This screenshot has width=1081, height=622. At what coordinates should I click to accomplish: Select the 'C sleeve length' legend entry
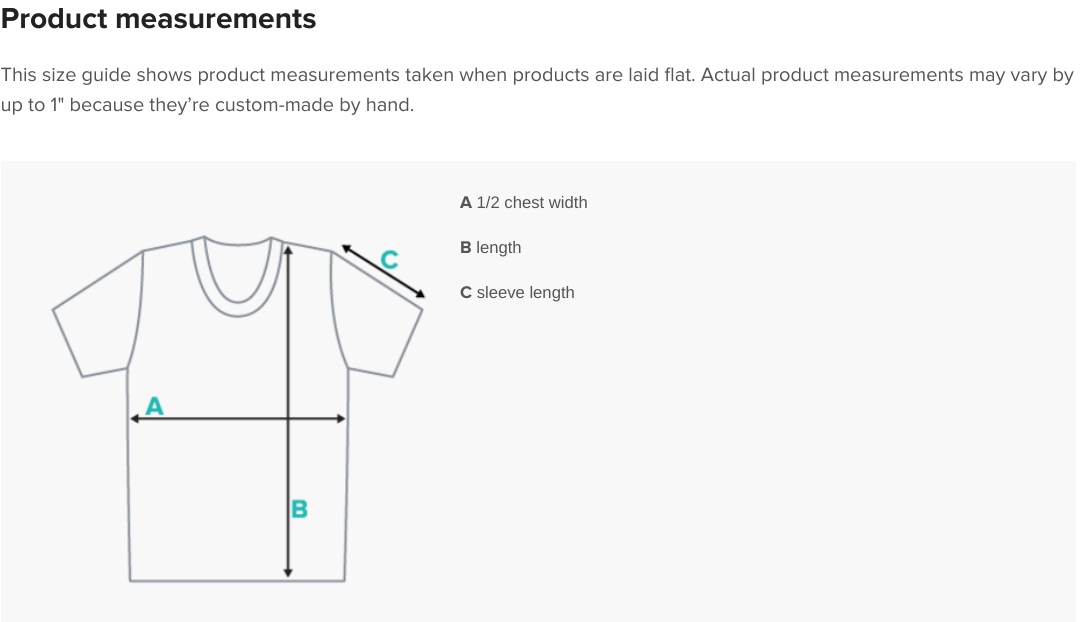pos(517,292)
